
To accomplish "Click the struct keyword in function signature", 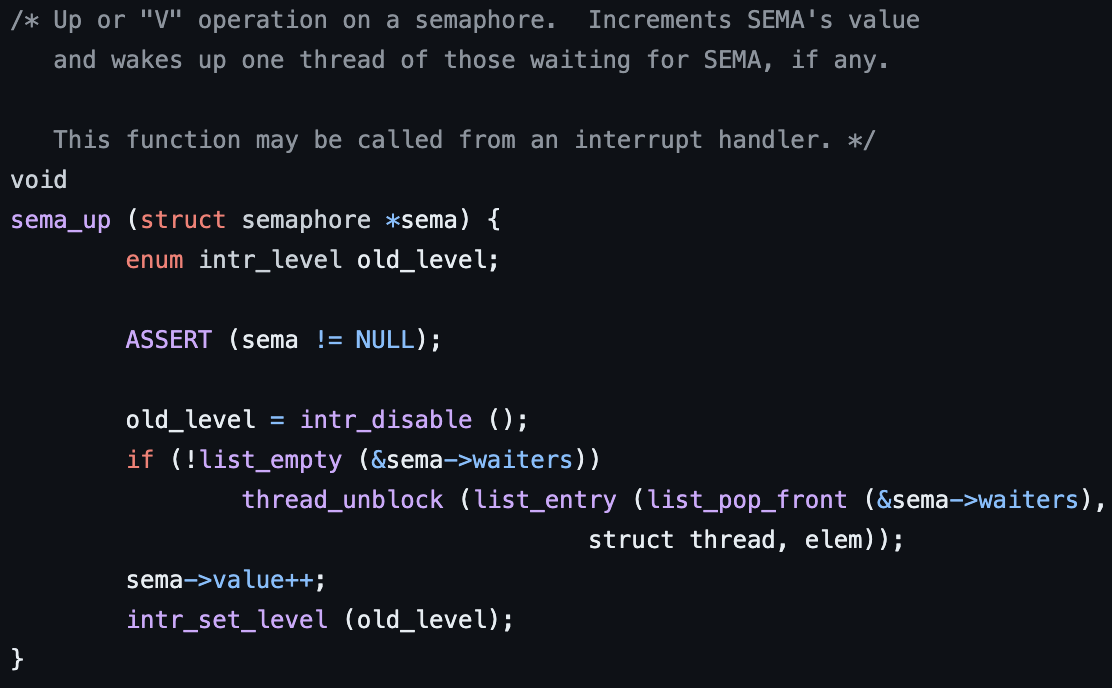I will (x=183, y=220).
